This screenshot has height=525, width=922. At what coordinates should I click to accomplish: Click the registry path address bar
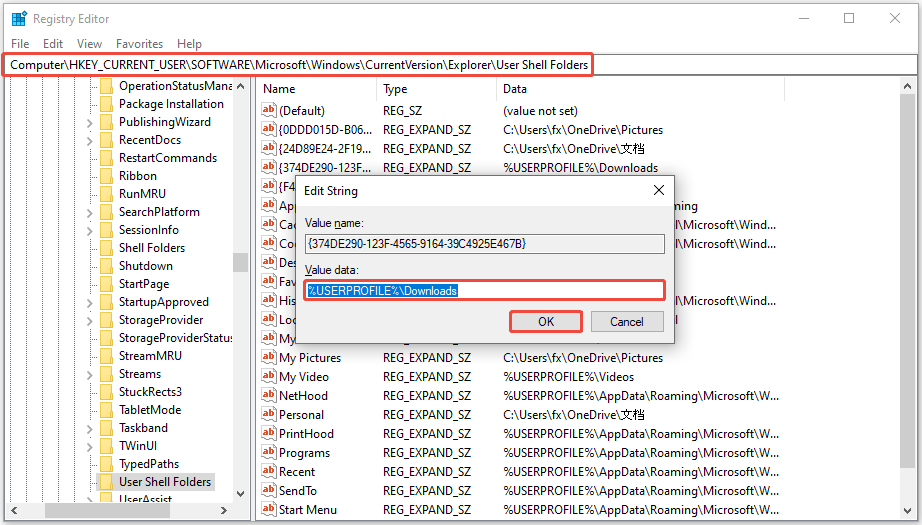[460, 65]
